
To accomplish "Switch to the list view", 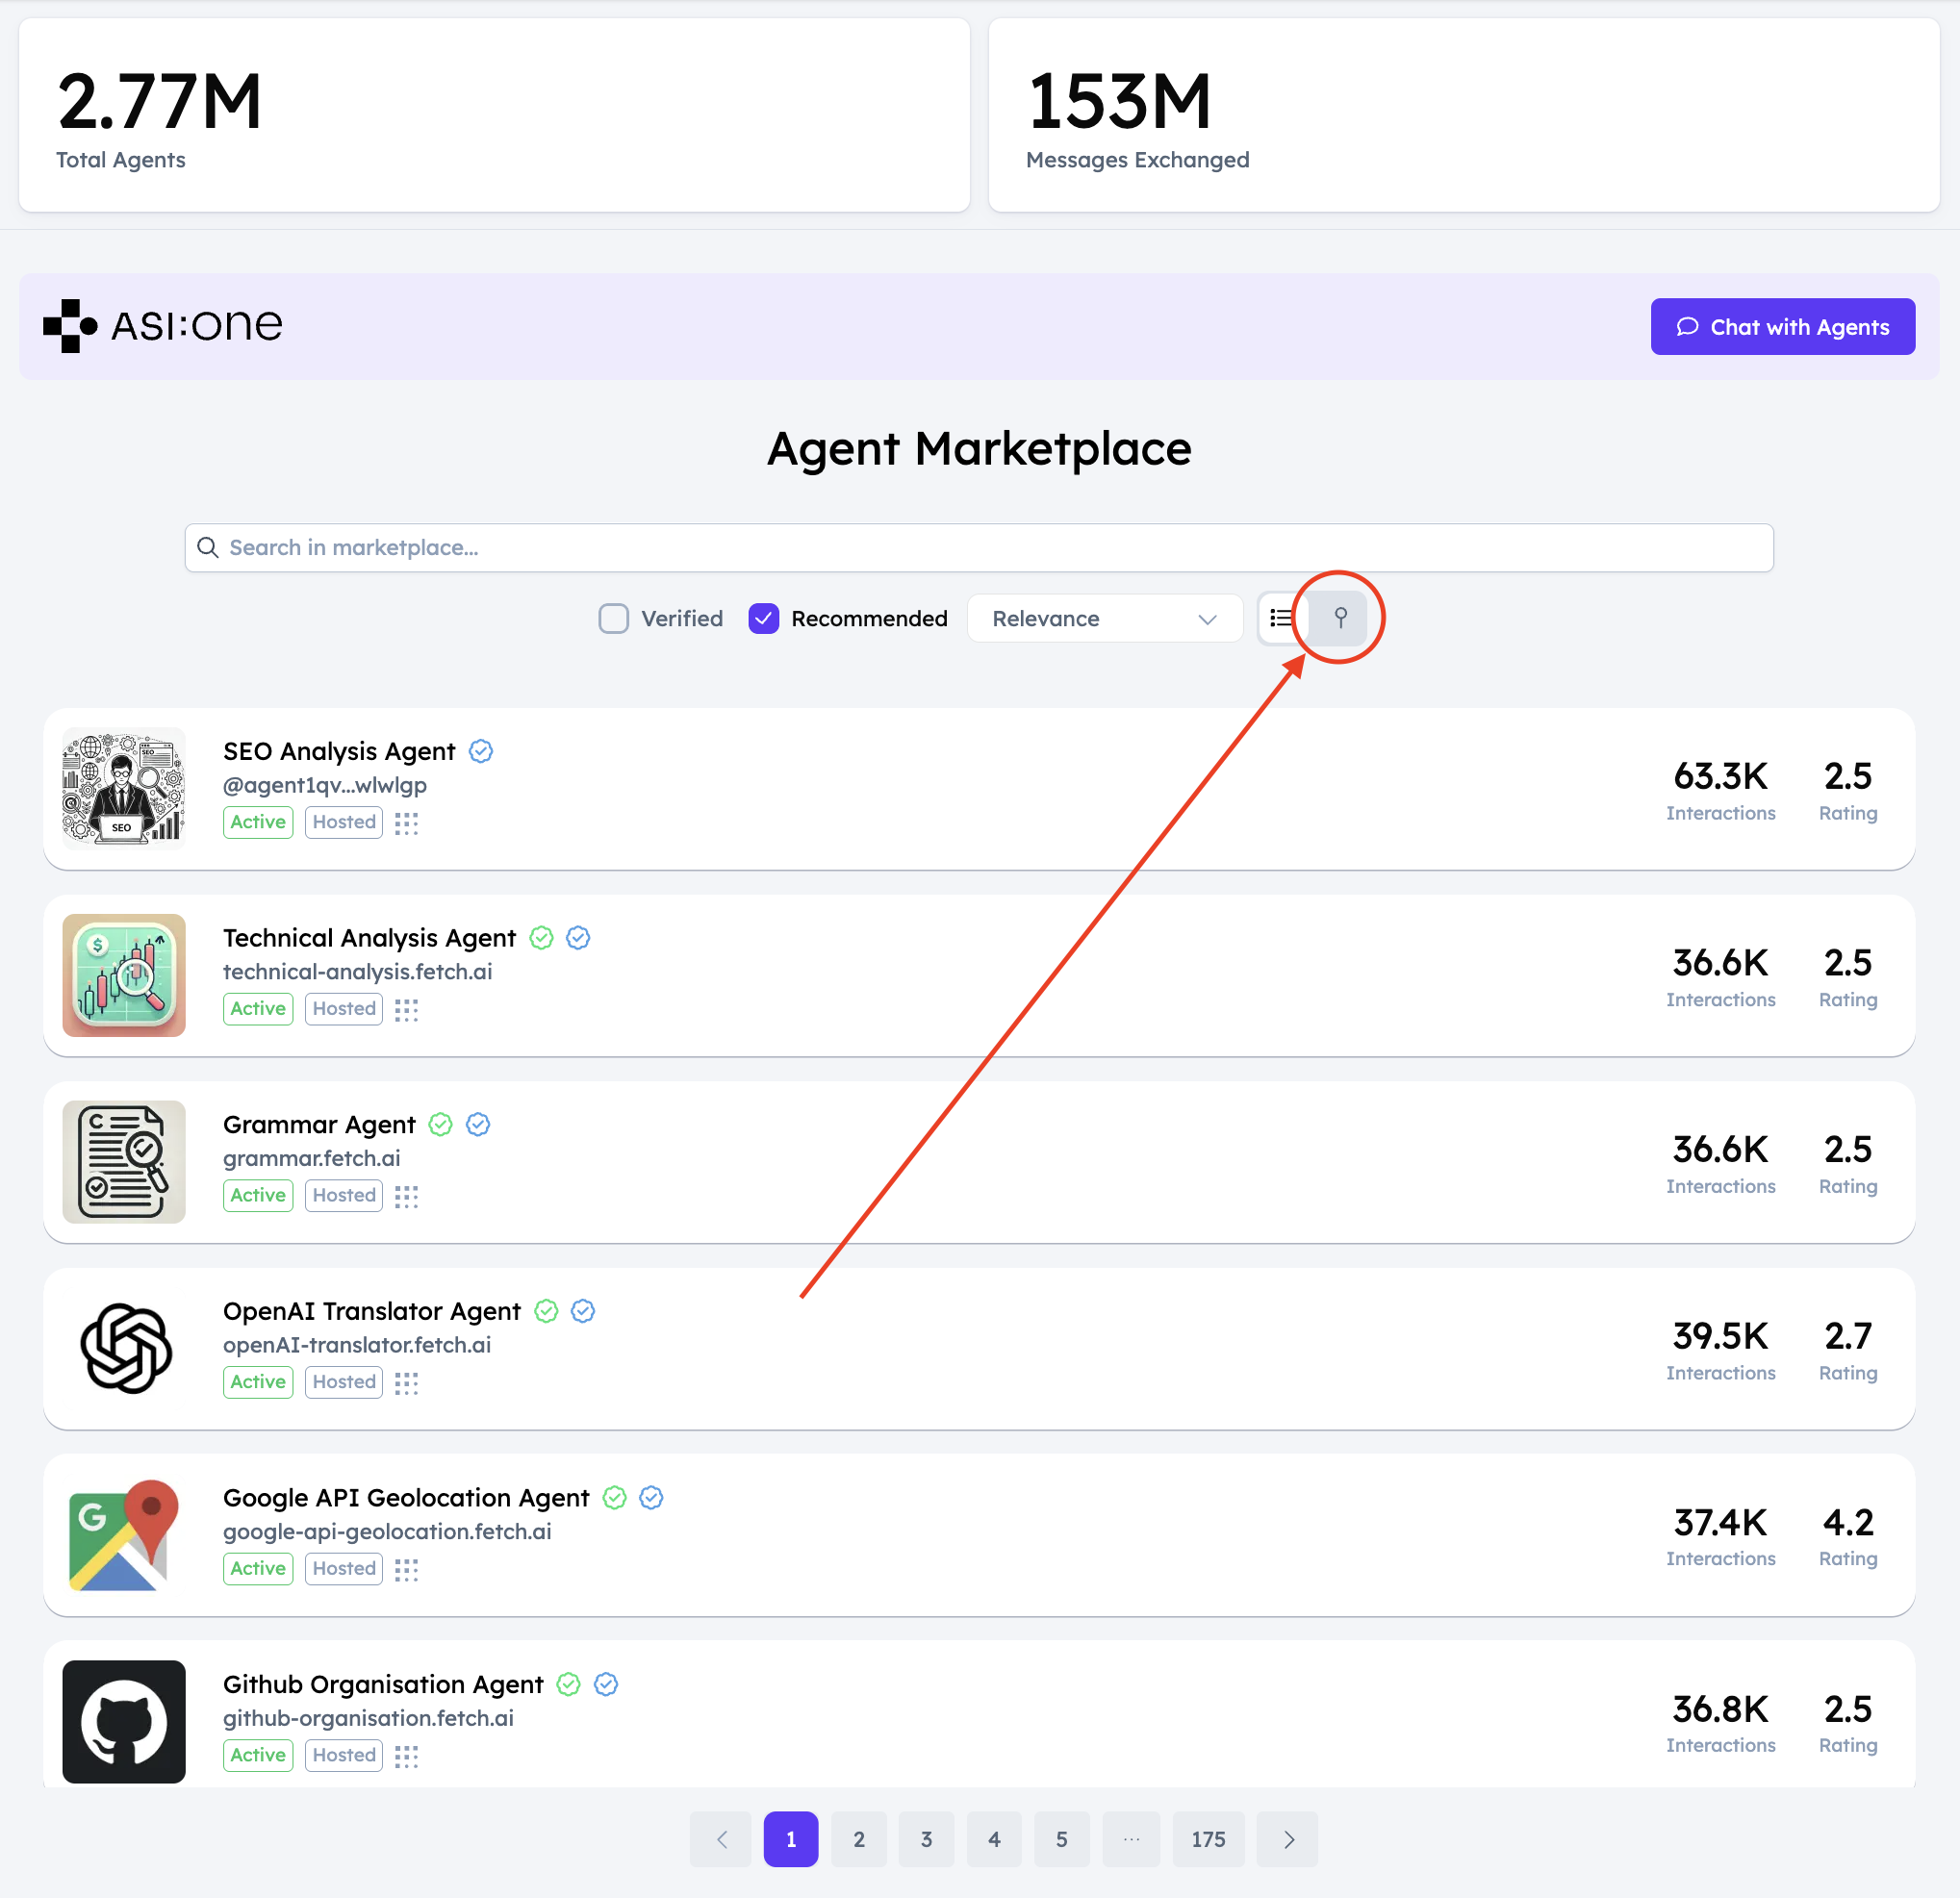I will coord(1281,617).
